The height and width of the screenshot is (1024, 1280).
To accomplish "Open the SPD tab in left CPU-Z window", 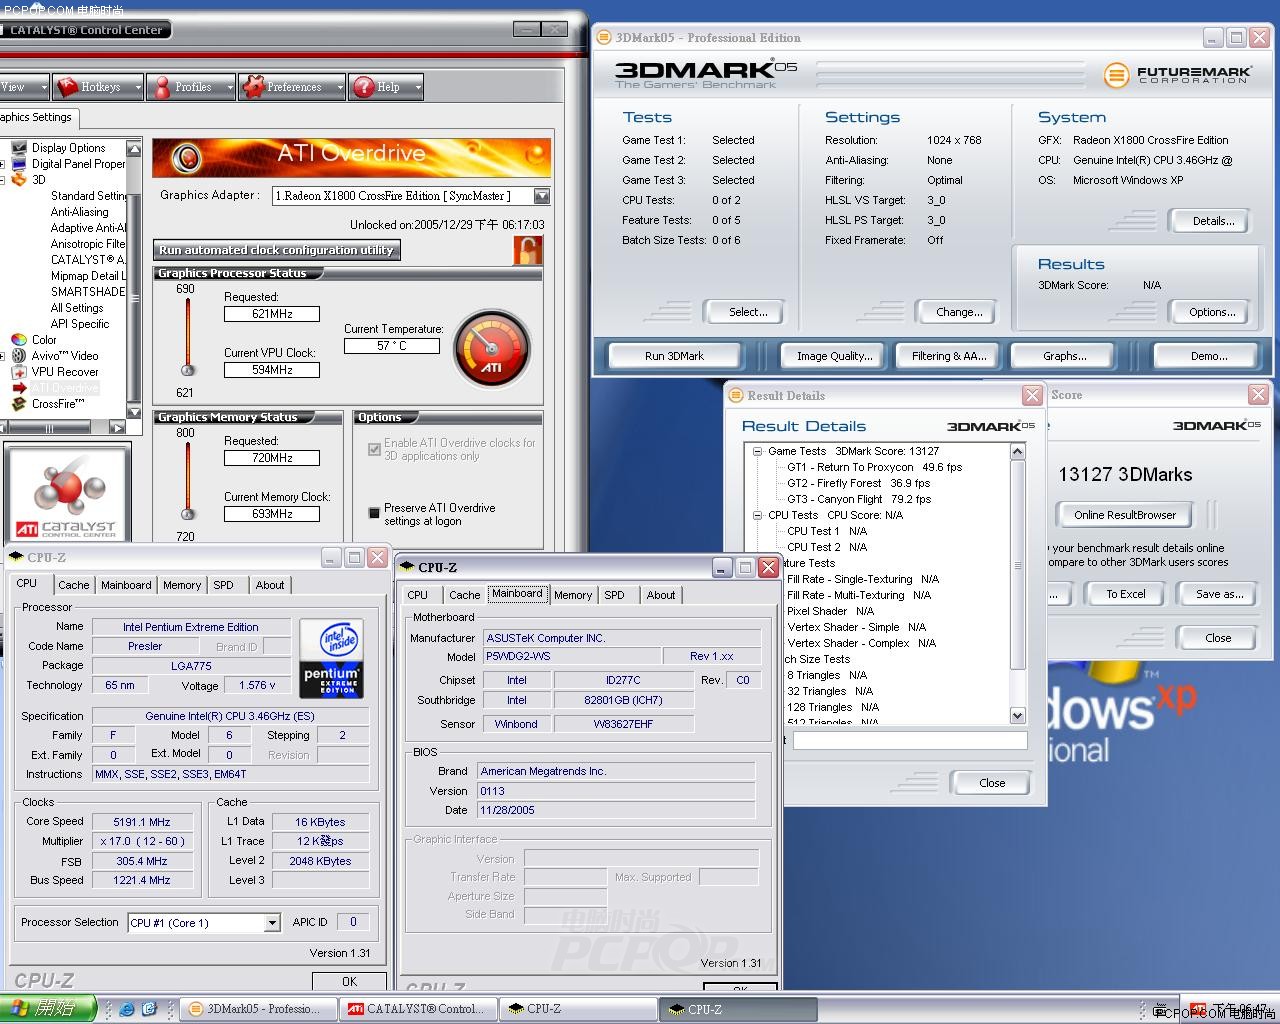I will pos(224,585).
